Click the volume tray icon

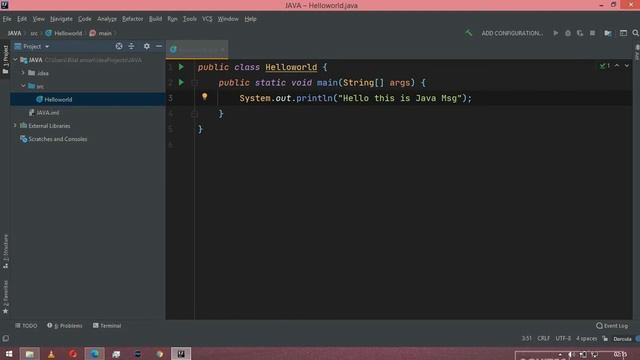571,354
